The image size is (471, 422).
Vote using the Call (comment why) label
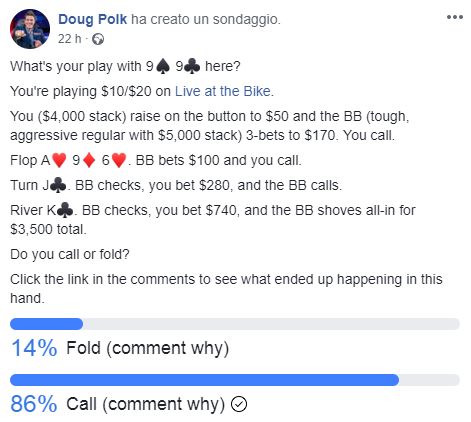(146, 404)
